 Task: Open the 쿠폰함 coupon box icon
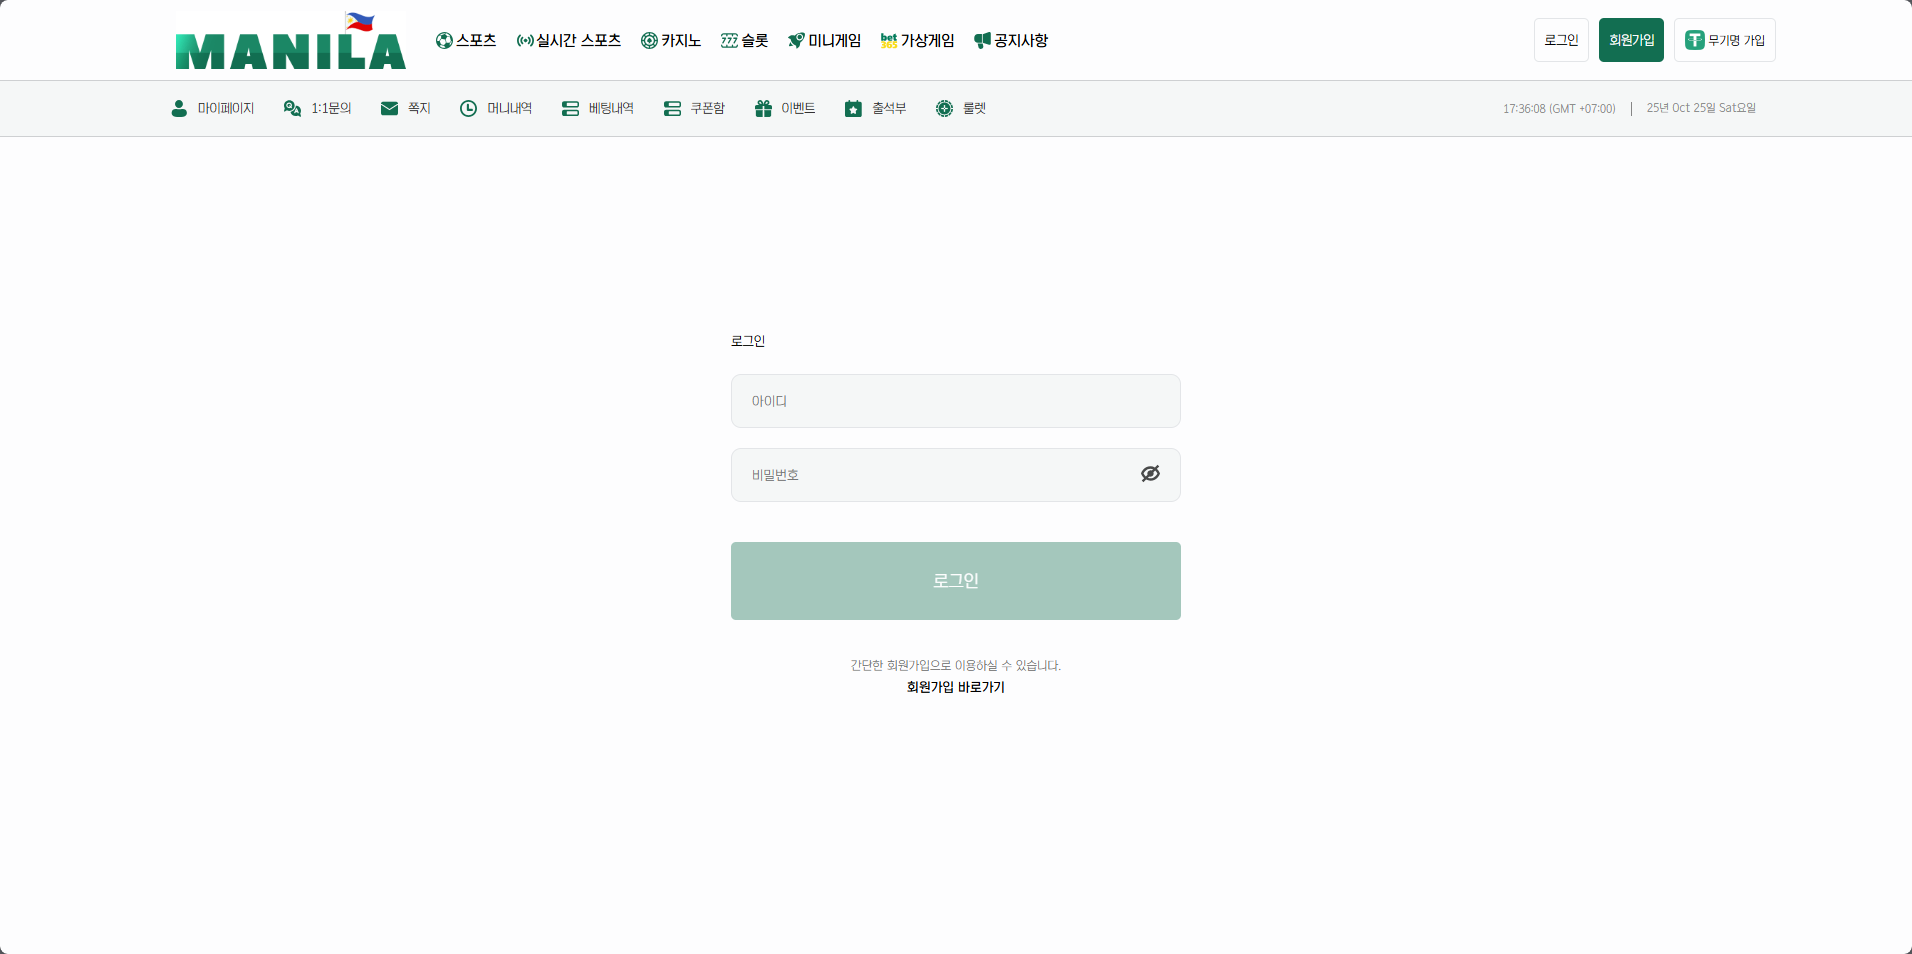coord(671,108)
